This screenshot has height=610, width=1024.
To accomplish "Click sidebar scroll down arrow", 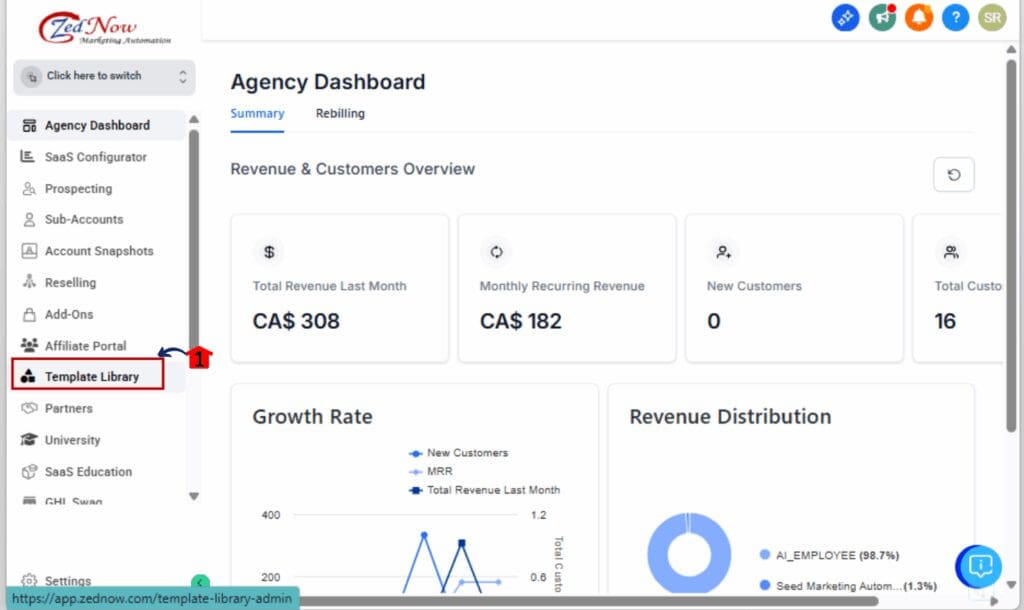I will point(194,496).
